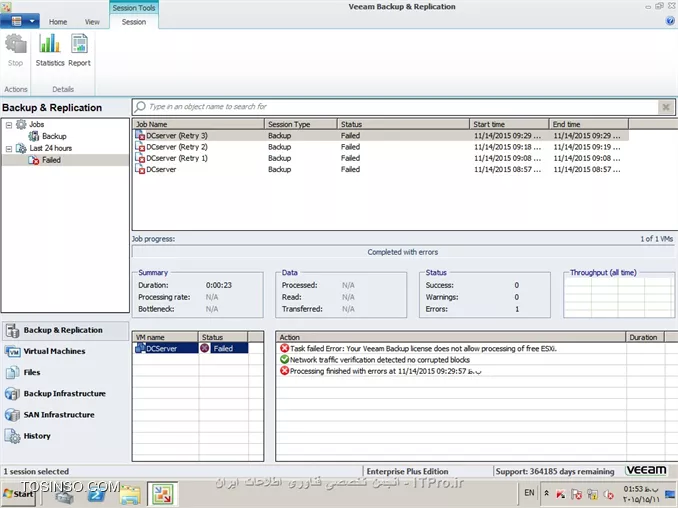Switch to the View tab
The width and height of the screenshot is (678, 508).
(92, 22)
